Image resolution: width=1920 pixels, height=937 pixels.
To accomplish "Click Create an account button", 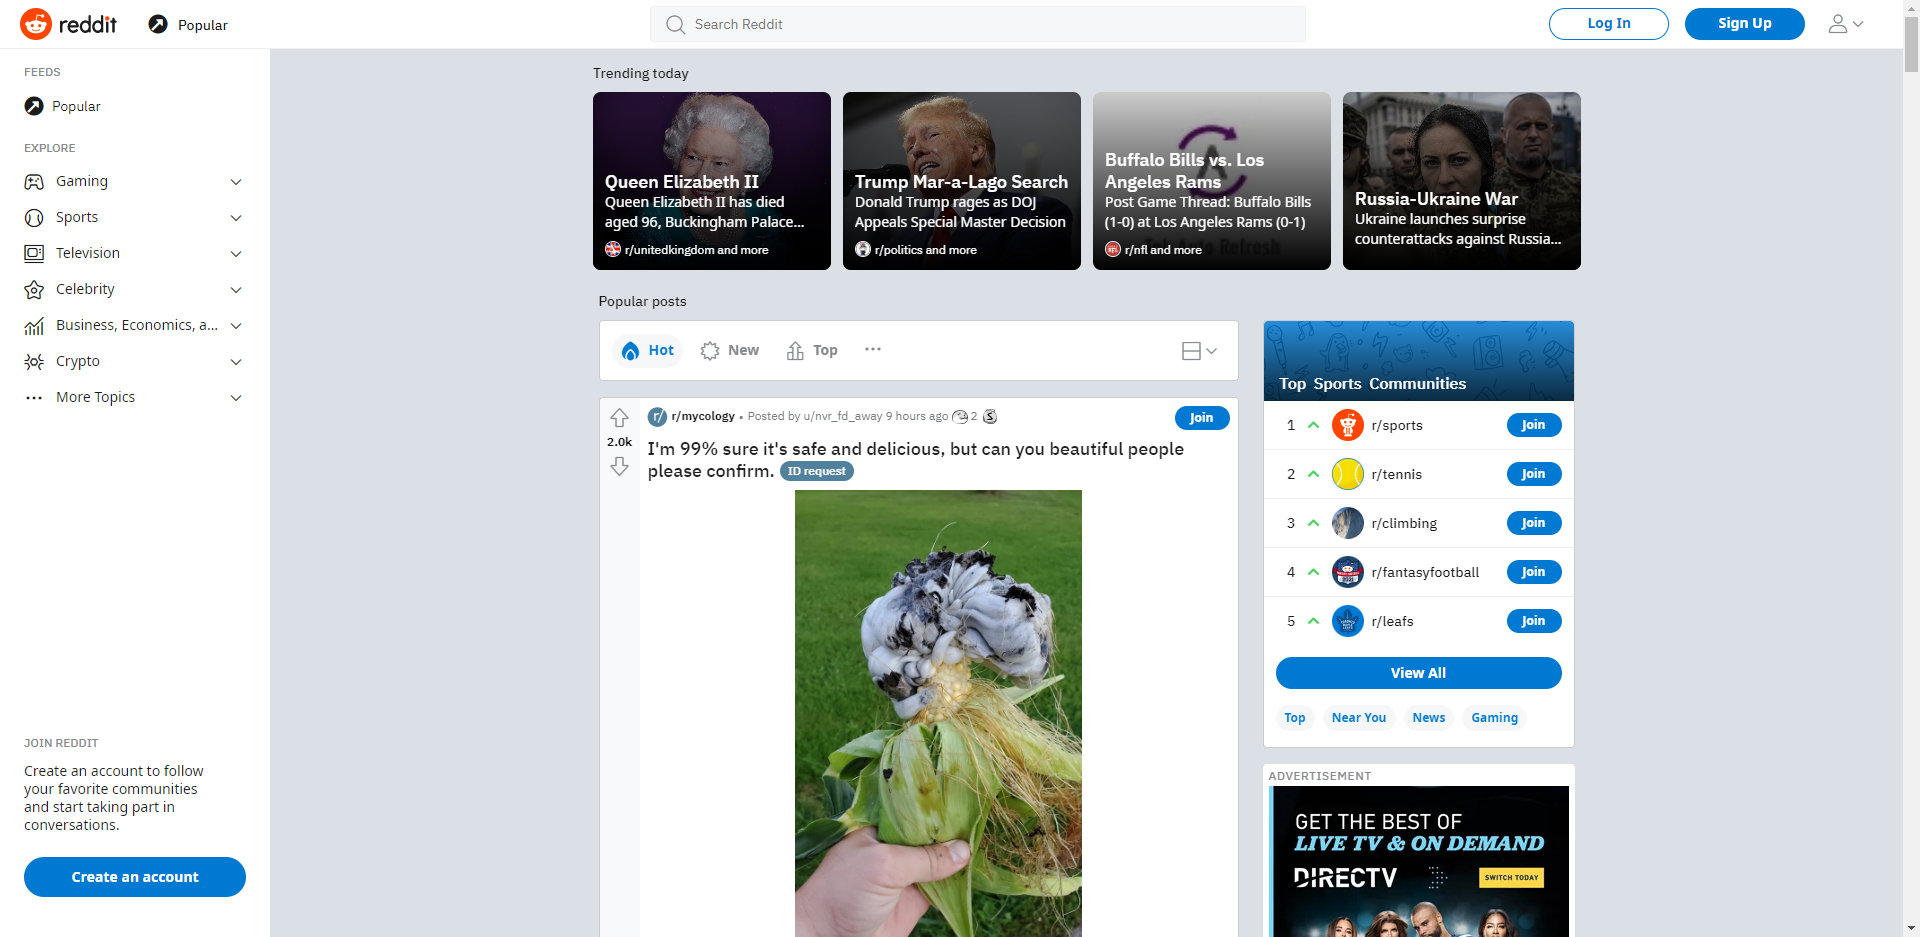I will tap(135, 877).
